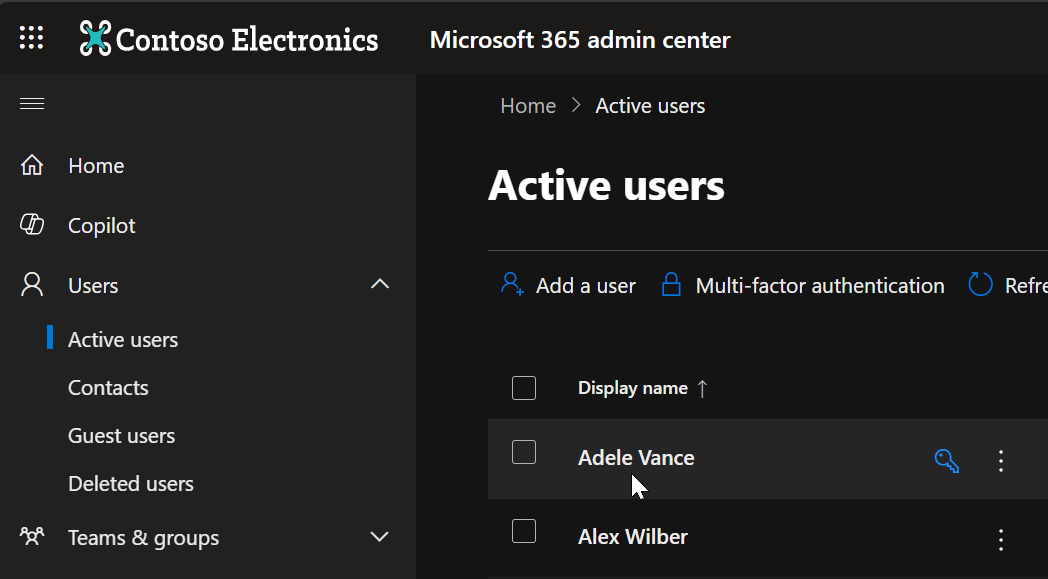
Task: Sort by the Display name column header
Action: (633, 388)
